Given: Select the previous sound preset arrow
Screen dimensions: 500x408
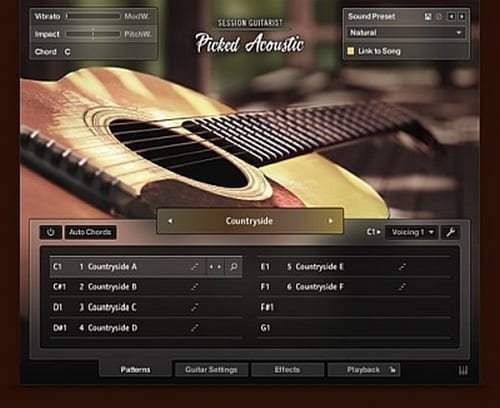Looking at the screenshot, I should coord(451,16).
